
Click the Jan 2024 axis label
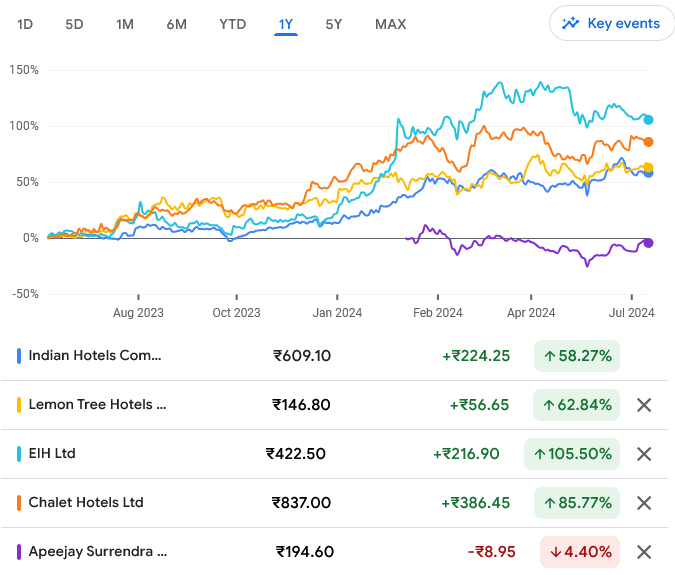pos(337,313)
